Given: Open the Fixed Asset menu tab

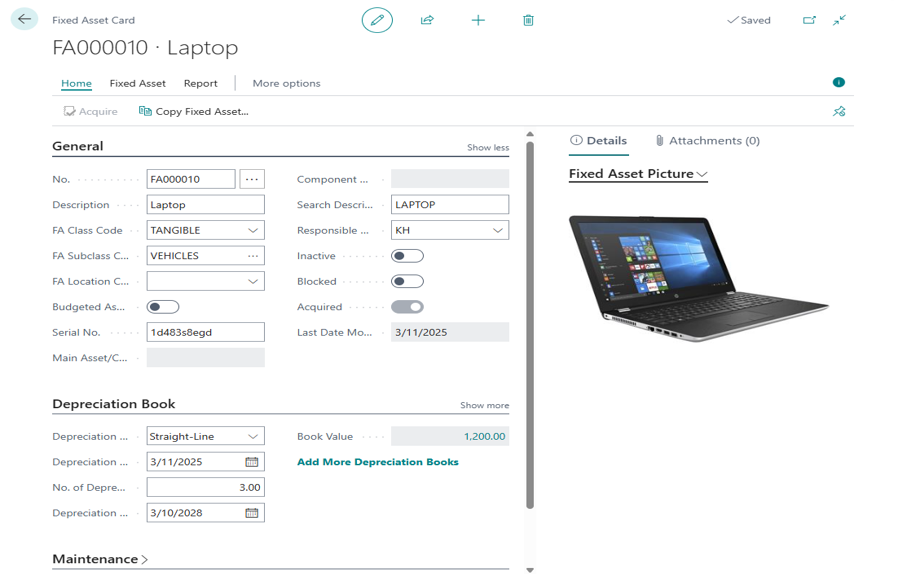Looking at the screenshot, I should pyautogui.click(x=138, y=83).
